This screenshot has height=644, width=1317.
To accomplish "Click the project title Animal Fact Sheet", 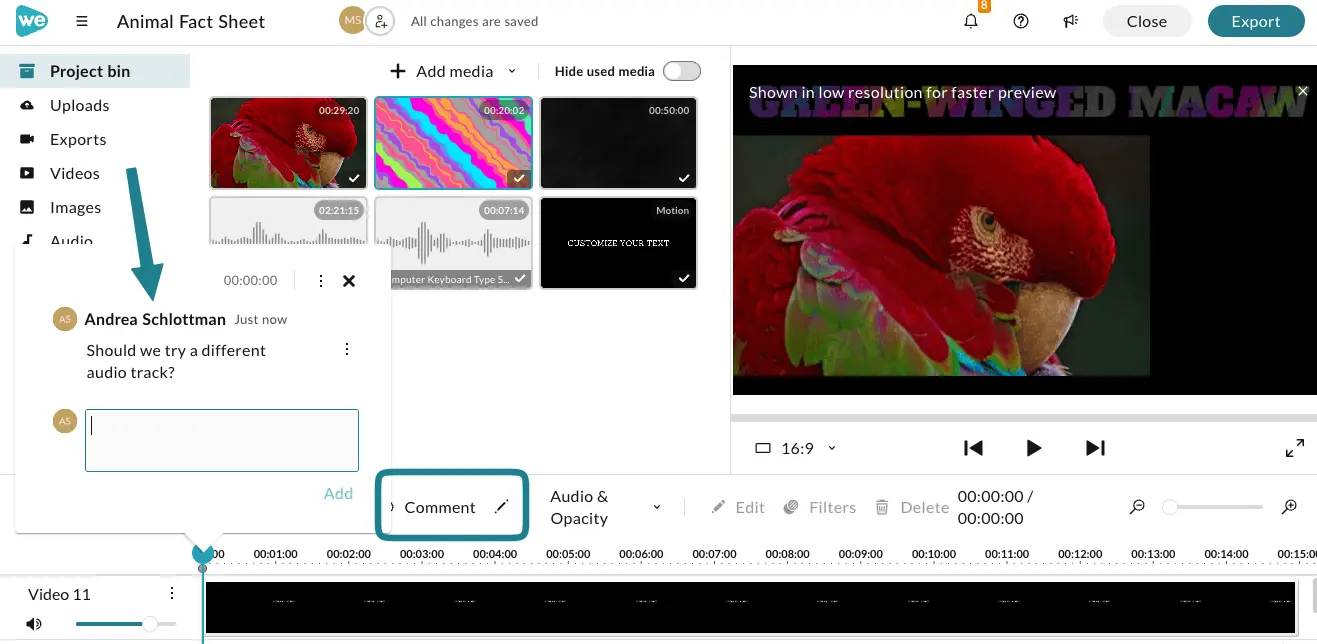I will [x=191, y=21].
